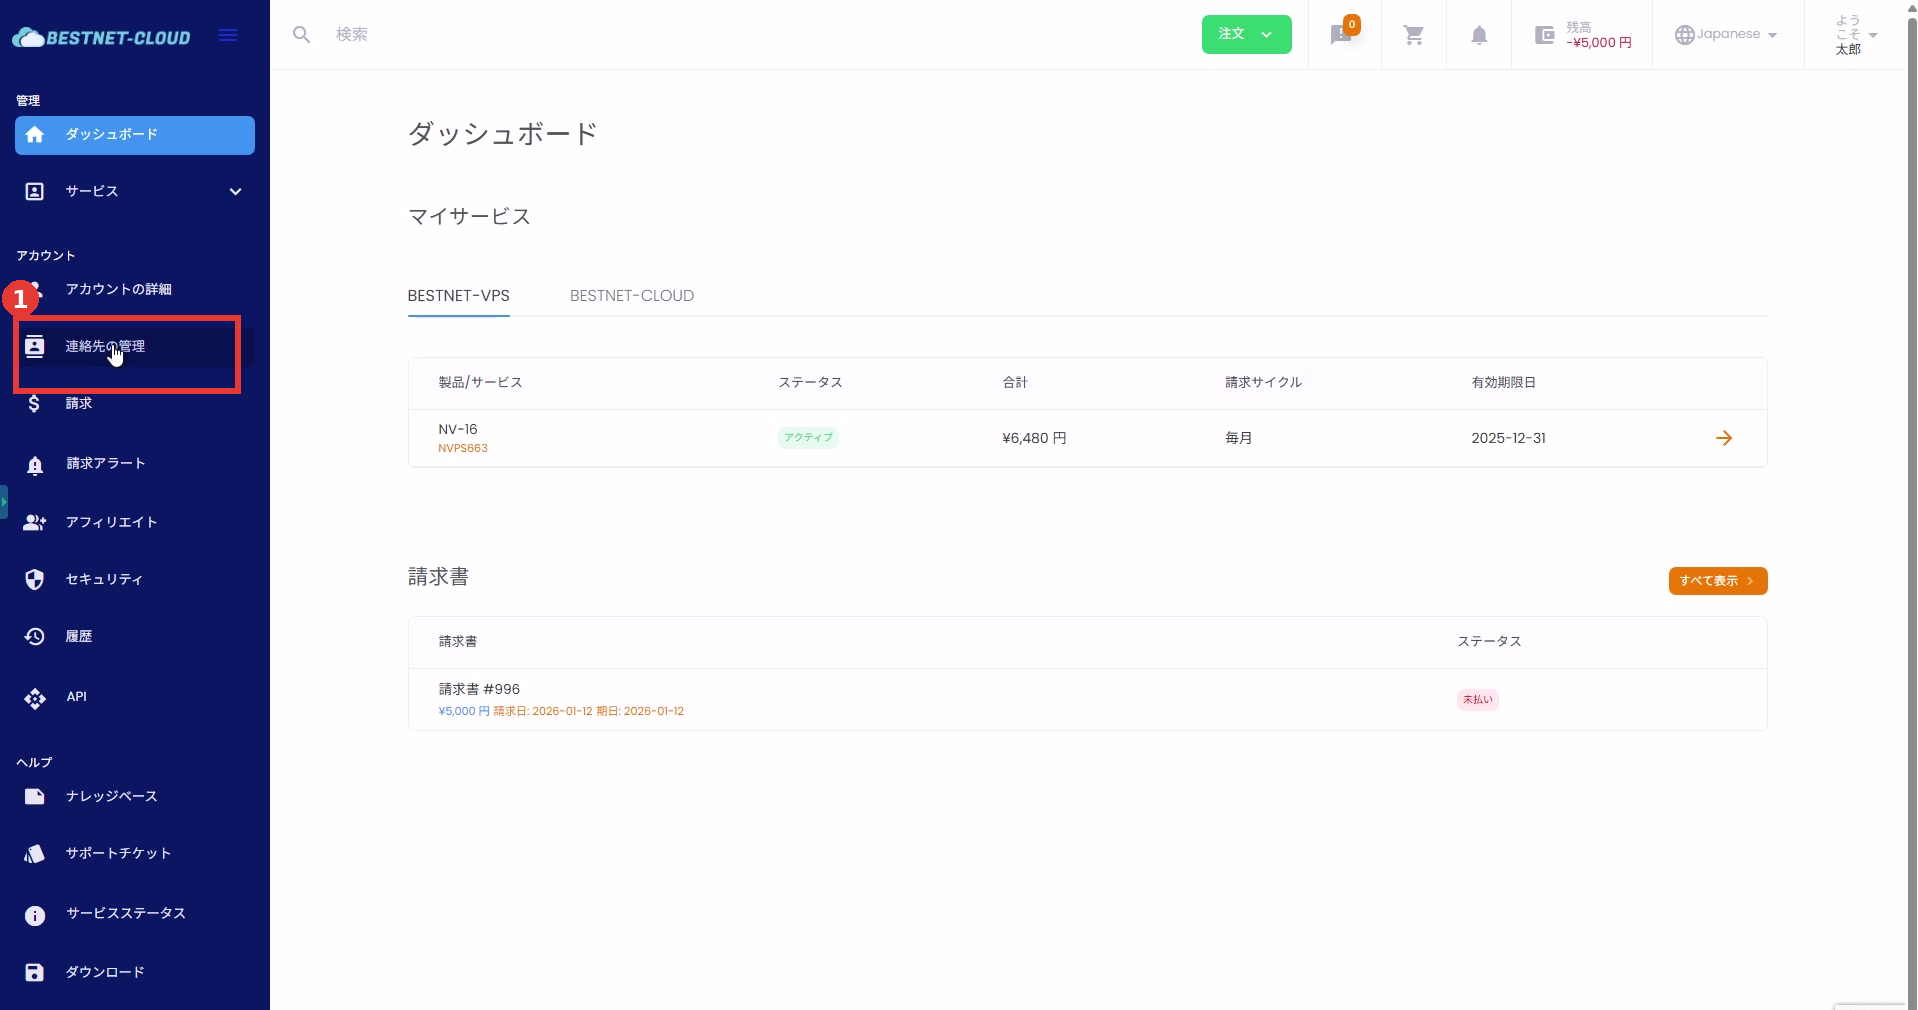Click the shopping cart icon
The height and width of the screenshot is (1010, 1918).
click(1413, 35)
